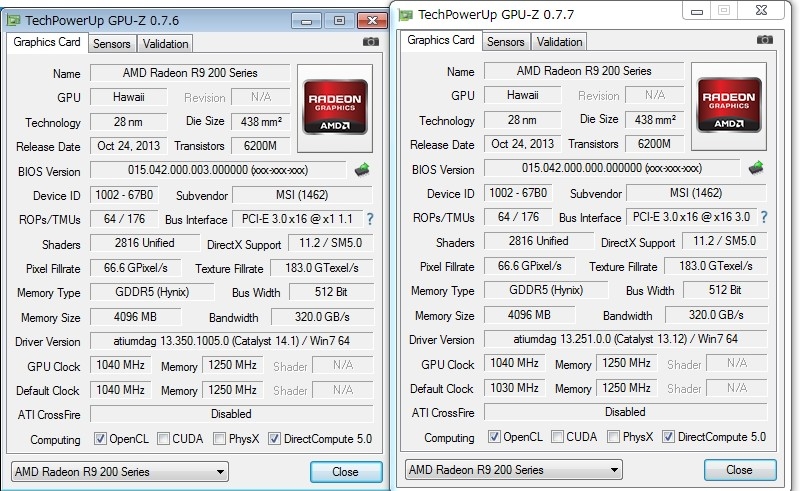Click the GPU-Z 0.7.7 title bar app icon

(x=406, y=15)
